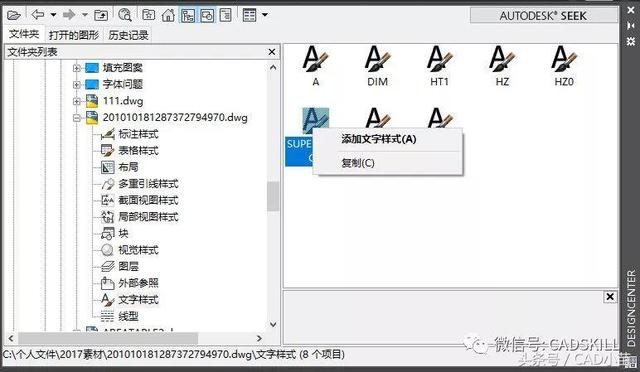
Task: Click the file path in status bar
Action: pyautogui.click(x=173, y=354)
